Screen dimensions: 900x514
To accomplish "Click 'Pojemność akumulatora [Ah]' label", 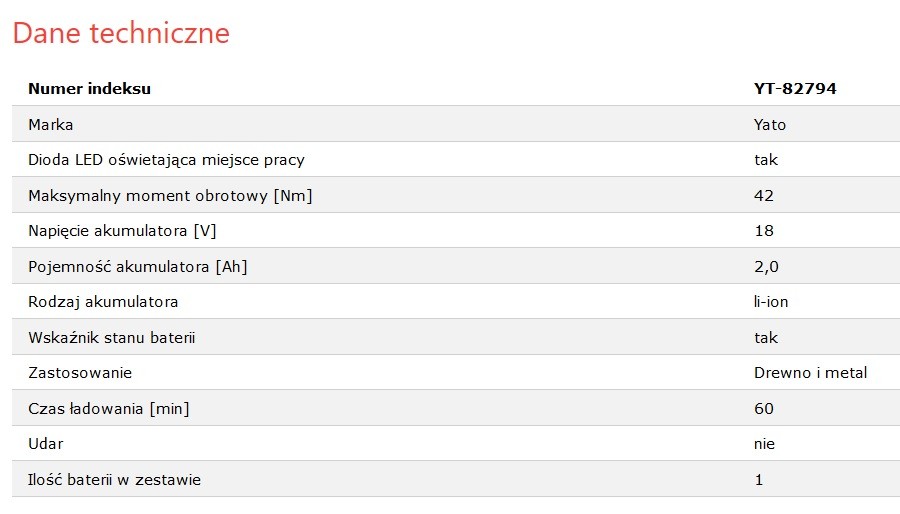I will pos(138,267).
